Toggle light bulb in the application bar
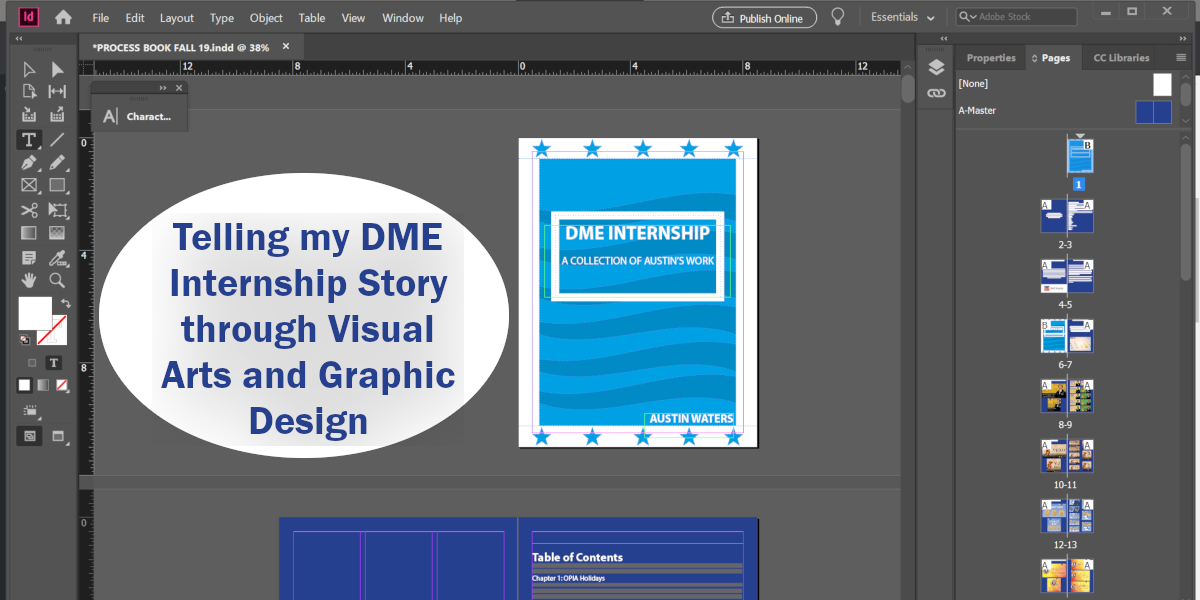The height and width of the screenshot is (600, 1200). 838,16
